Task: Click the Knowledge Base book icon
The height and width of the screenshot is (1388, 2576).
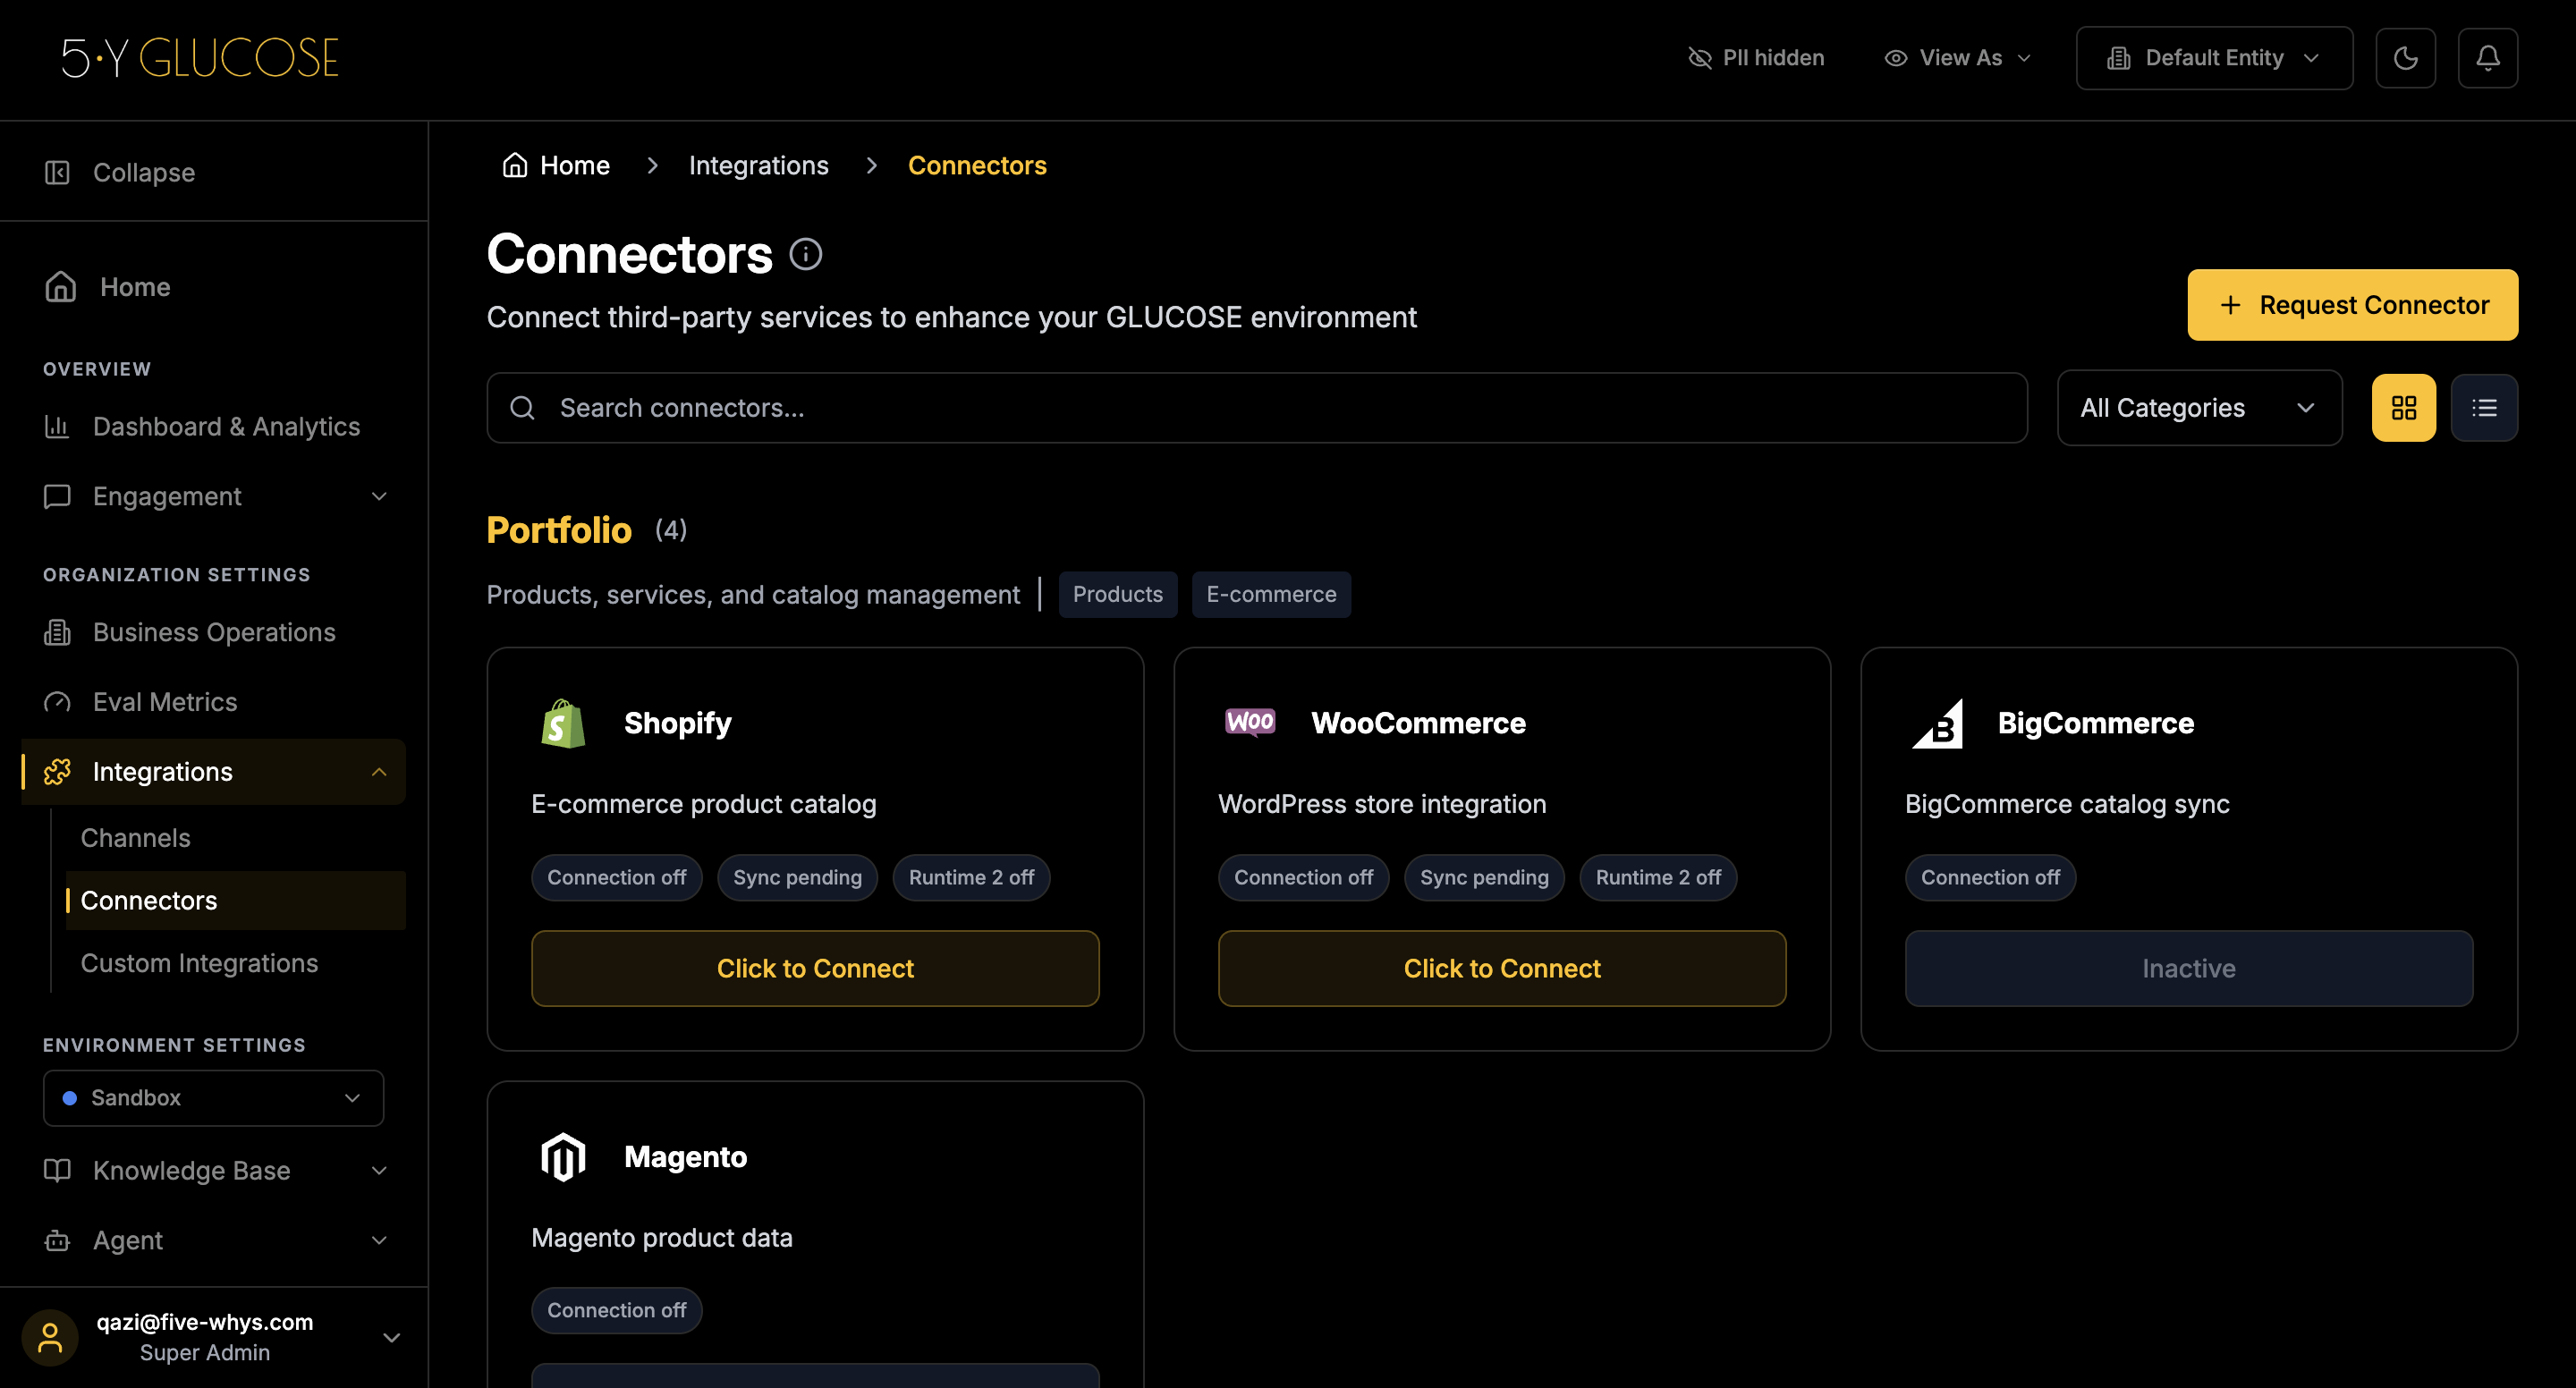Action: [57, 1170]
